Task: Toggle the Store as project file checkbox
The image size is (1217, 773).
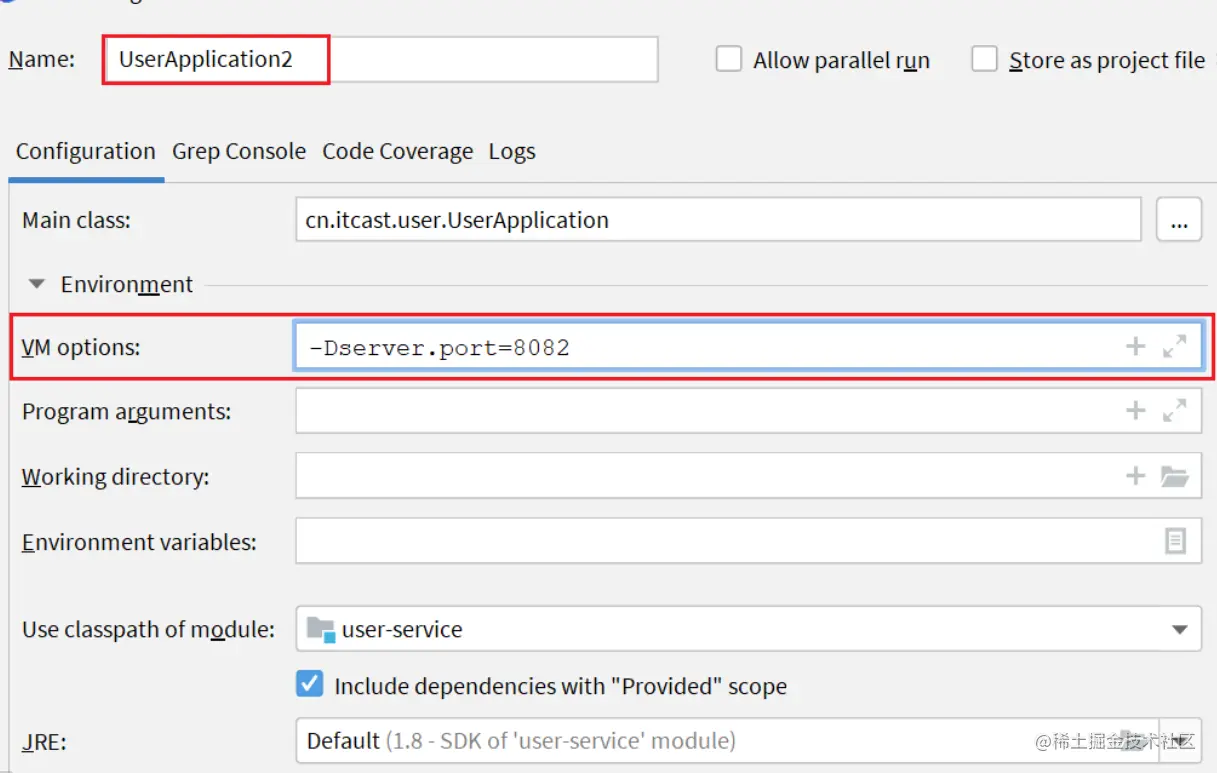Action: tap(985, 59)
